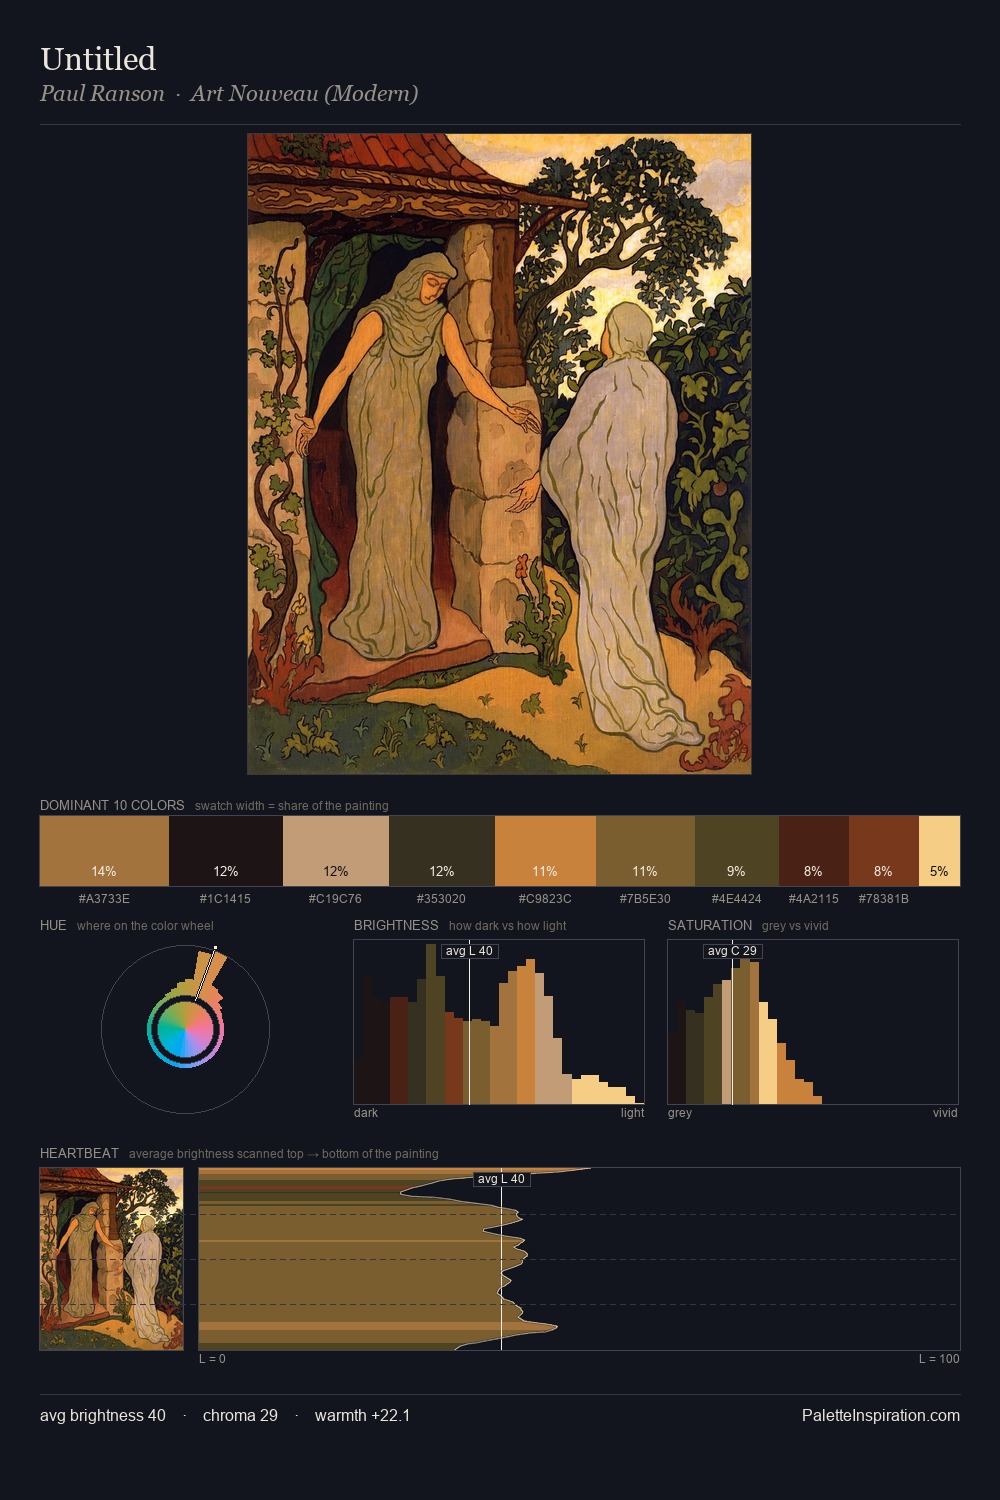
Task: Click the 'vivid' axis label
Action: (945, 1113)
